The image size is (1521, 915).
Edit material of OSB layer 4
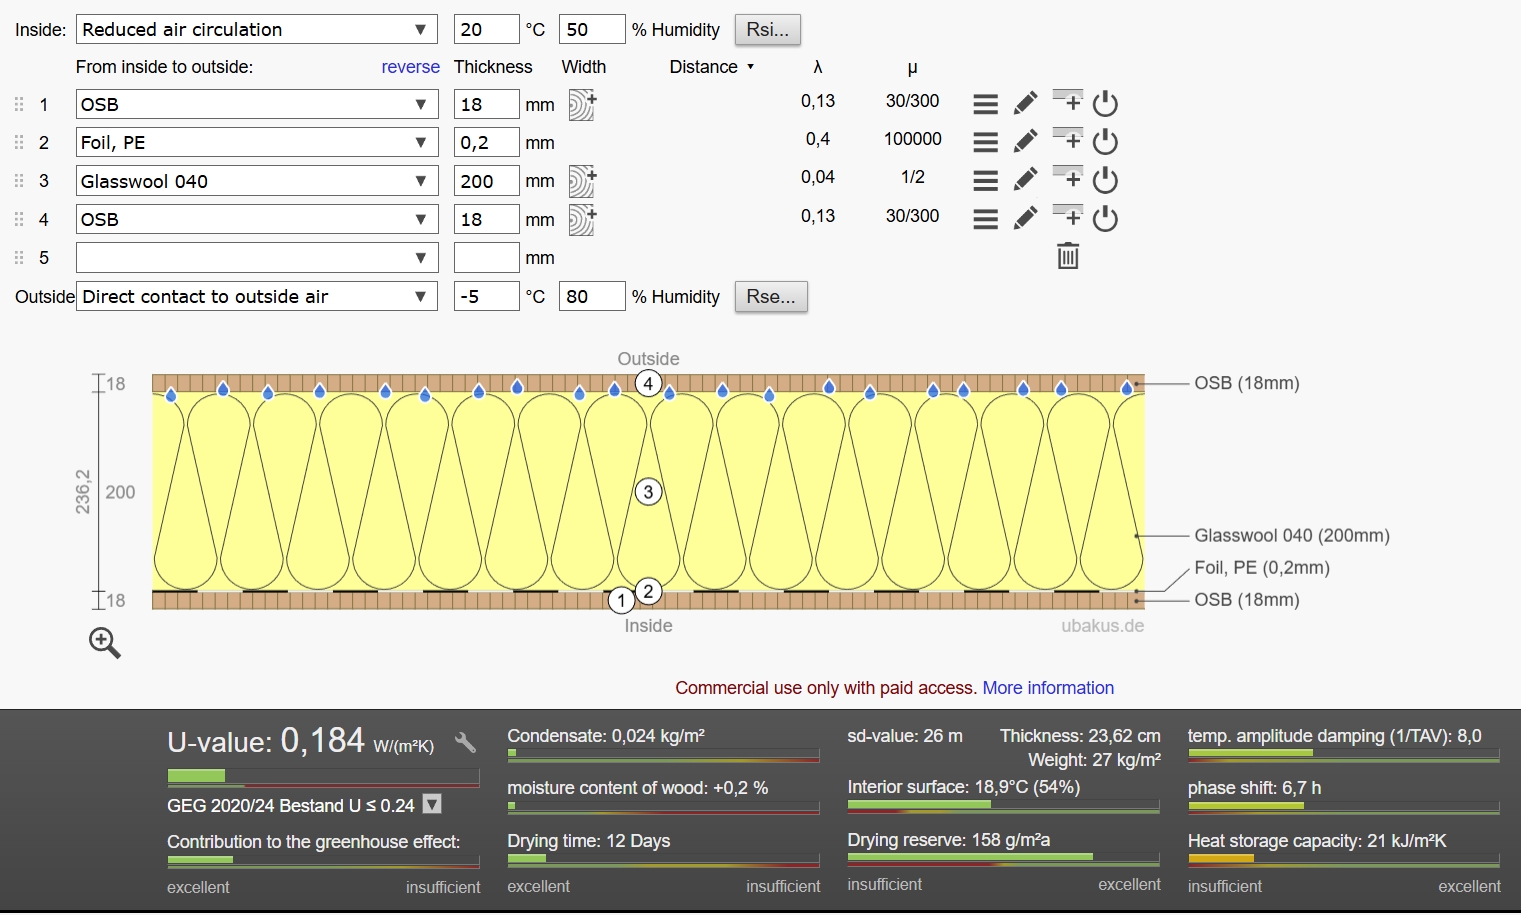click(x=1025, y=218)
